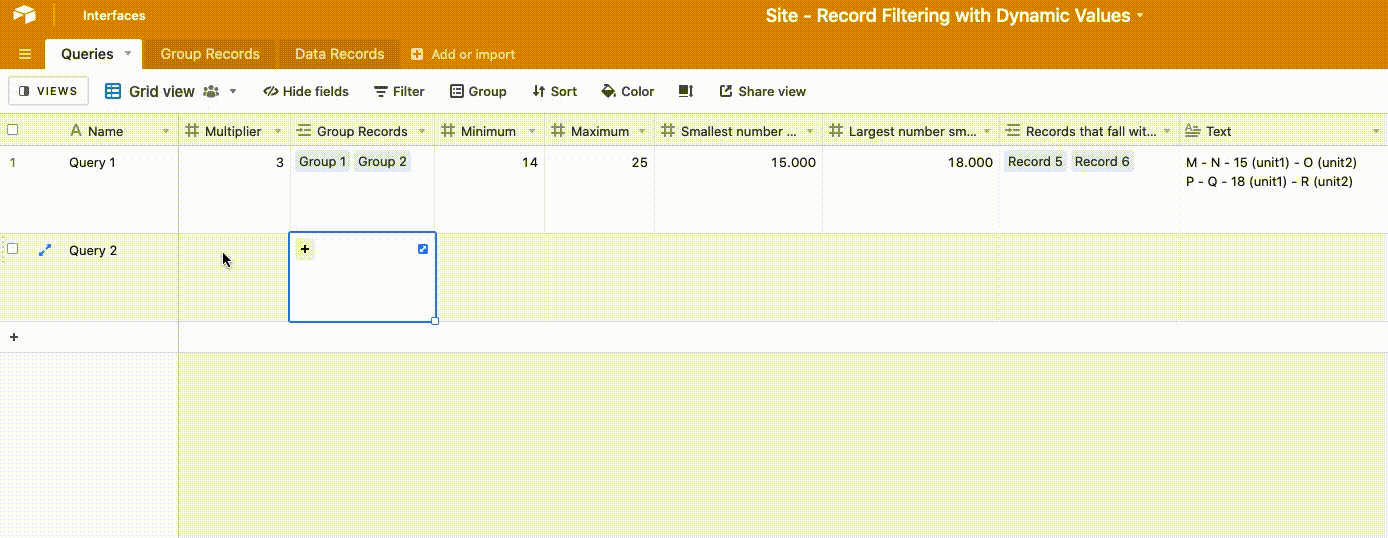Check the Query 2 row checkbox
Image resolution: width=1388 pixels, height=538 pixels.
(x=13, y=249)
